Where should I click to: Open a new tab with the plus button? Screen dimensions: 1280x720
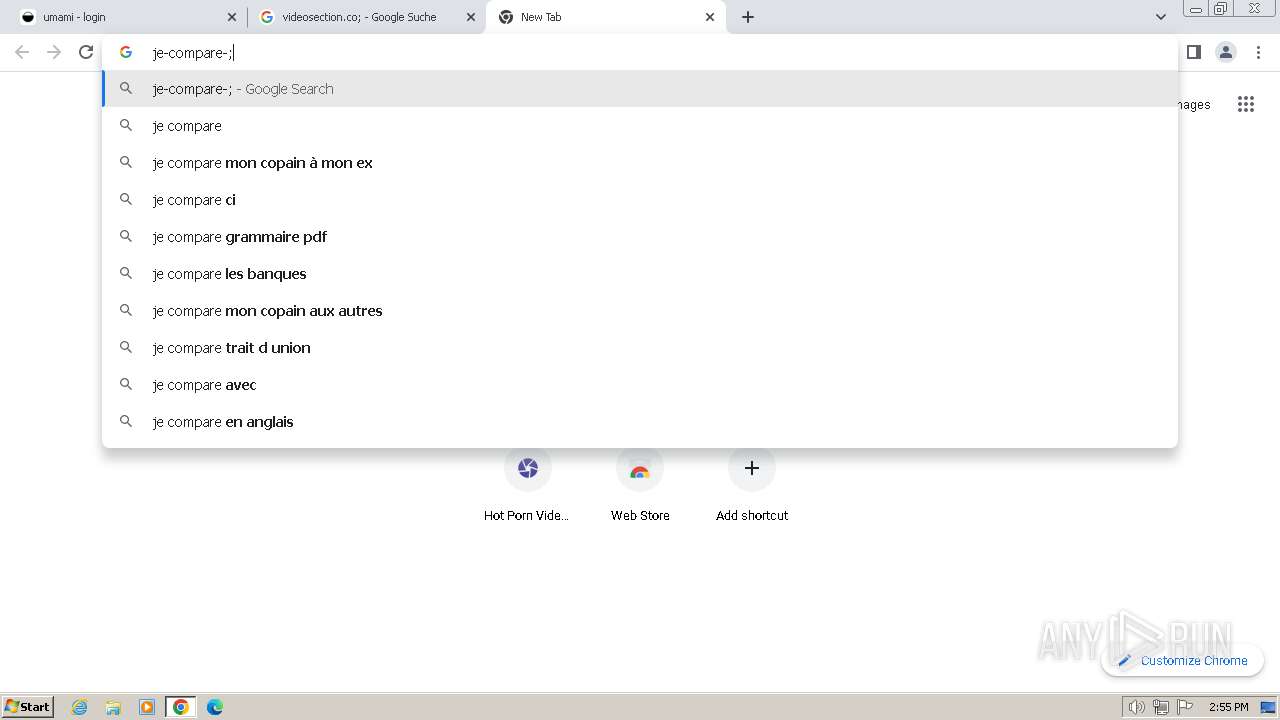(748, 17)
